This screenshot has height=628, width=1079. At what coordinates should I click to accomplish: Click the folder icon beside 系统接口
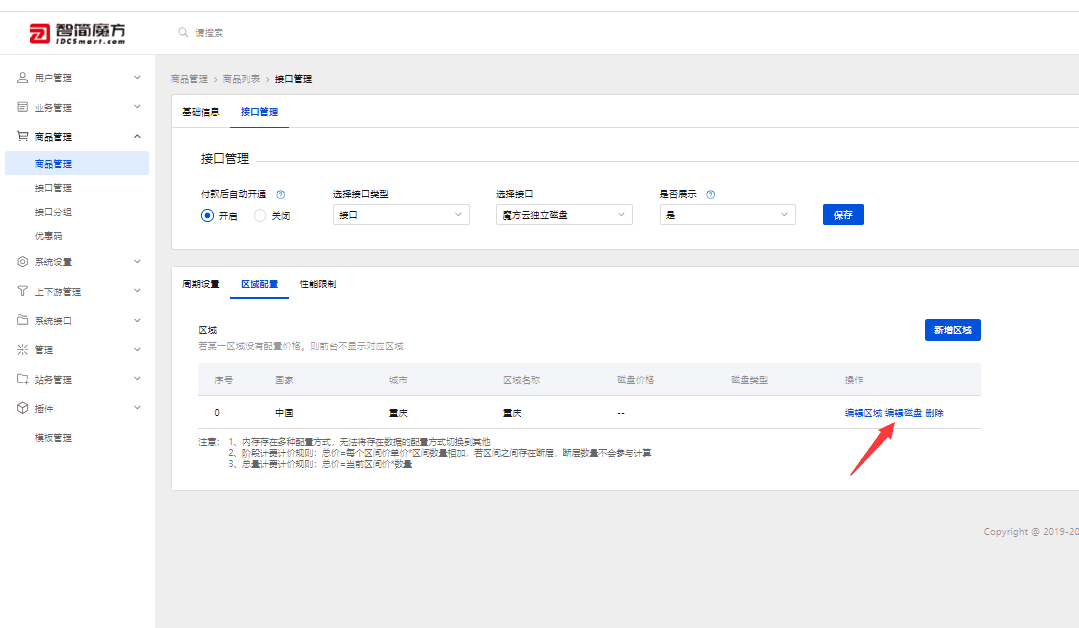(23, 321)
